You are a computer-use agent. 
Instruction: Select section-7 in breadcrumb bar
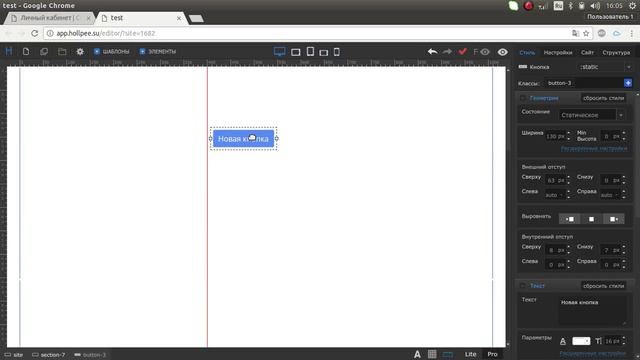[49, 355]
